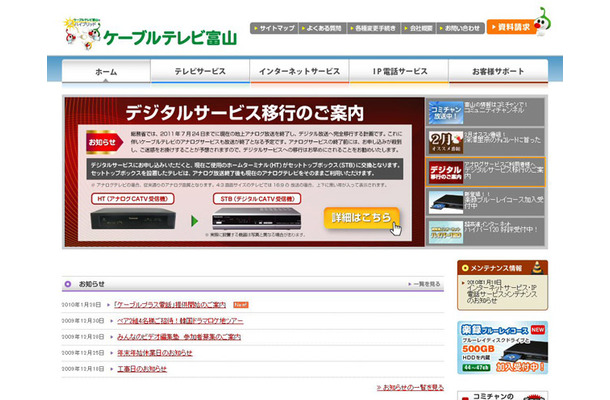This screenshot has height=400, width=610.
Task: Open お問い合わせ contact page
Action: 461,28
